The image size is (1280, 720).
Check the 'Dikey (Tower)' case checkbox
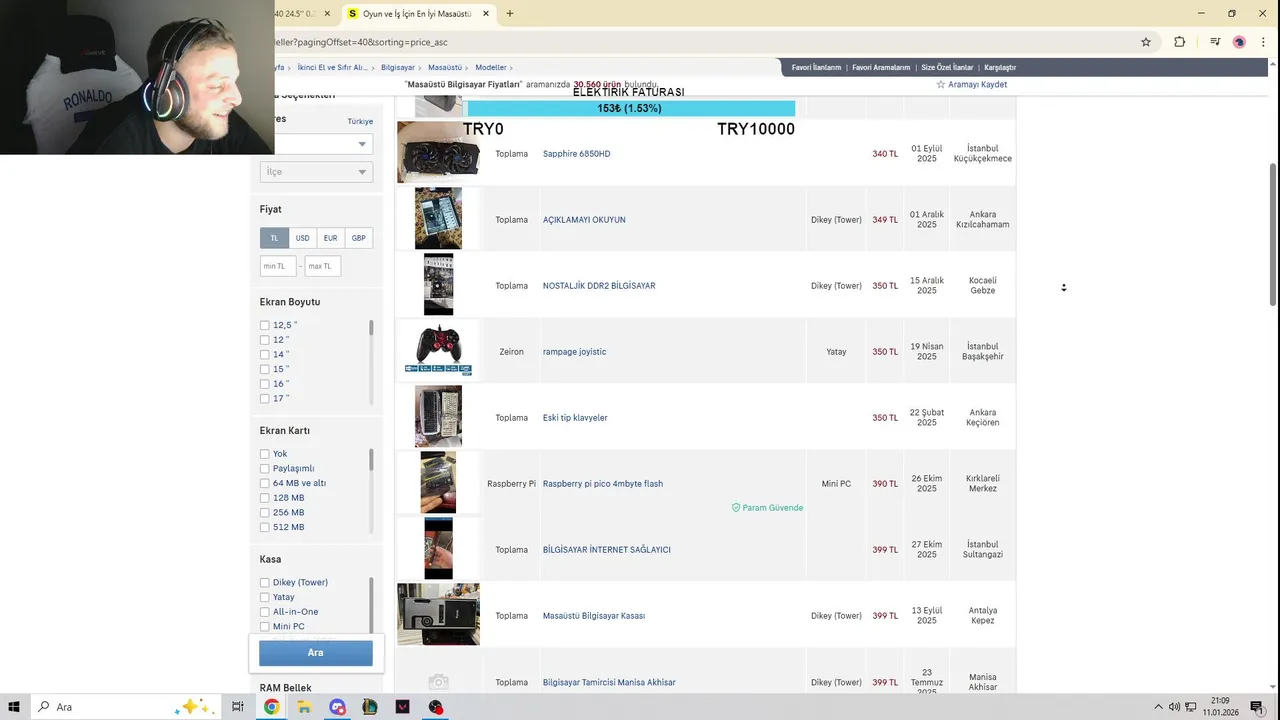(265, 582)
